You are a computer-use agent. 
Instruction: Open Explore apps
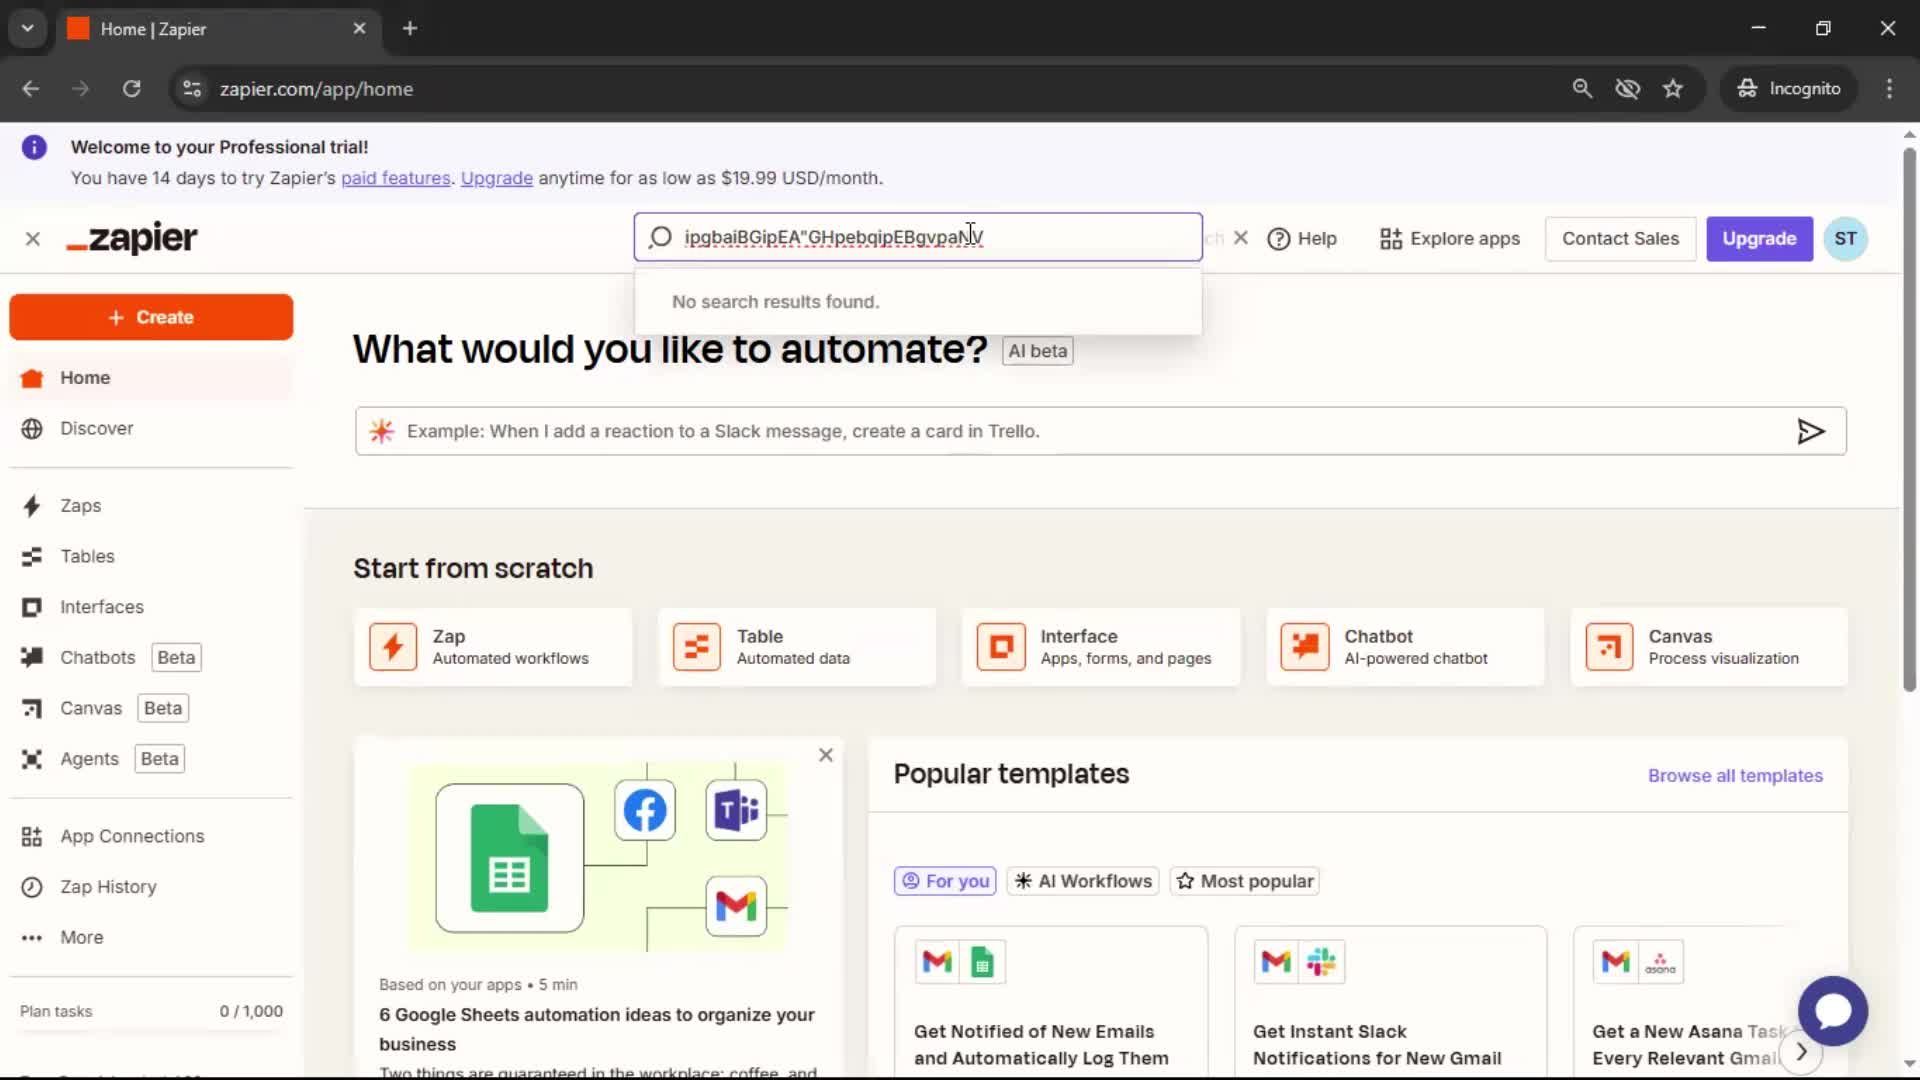click(1450, 239)
